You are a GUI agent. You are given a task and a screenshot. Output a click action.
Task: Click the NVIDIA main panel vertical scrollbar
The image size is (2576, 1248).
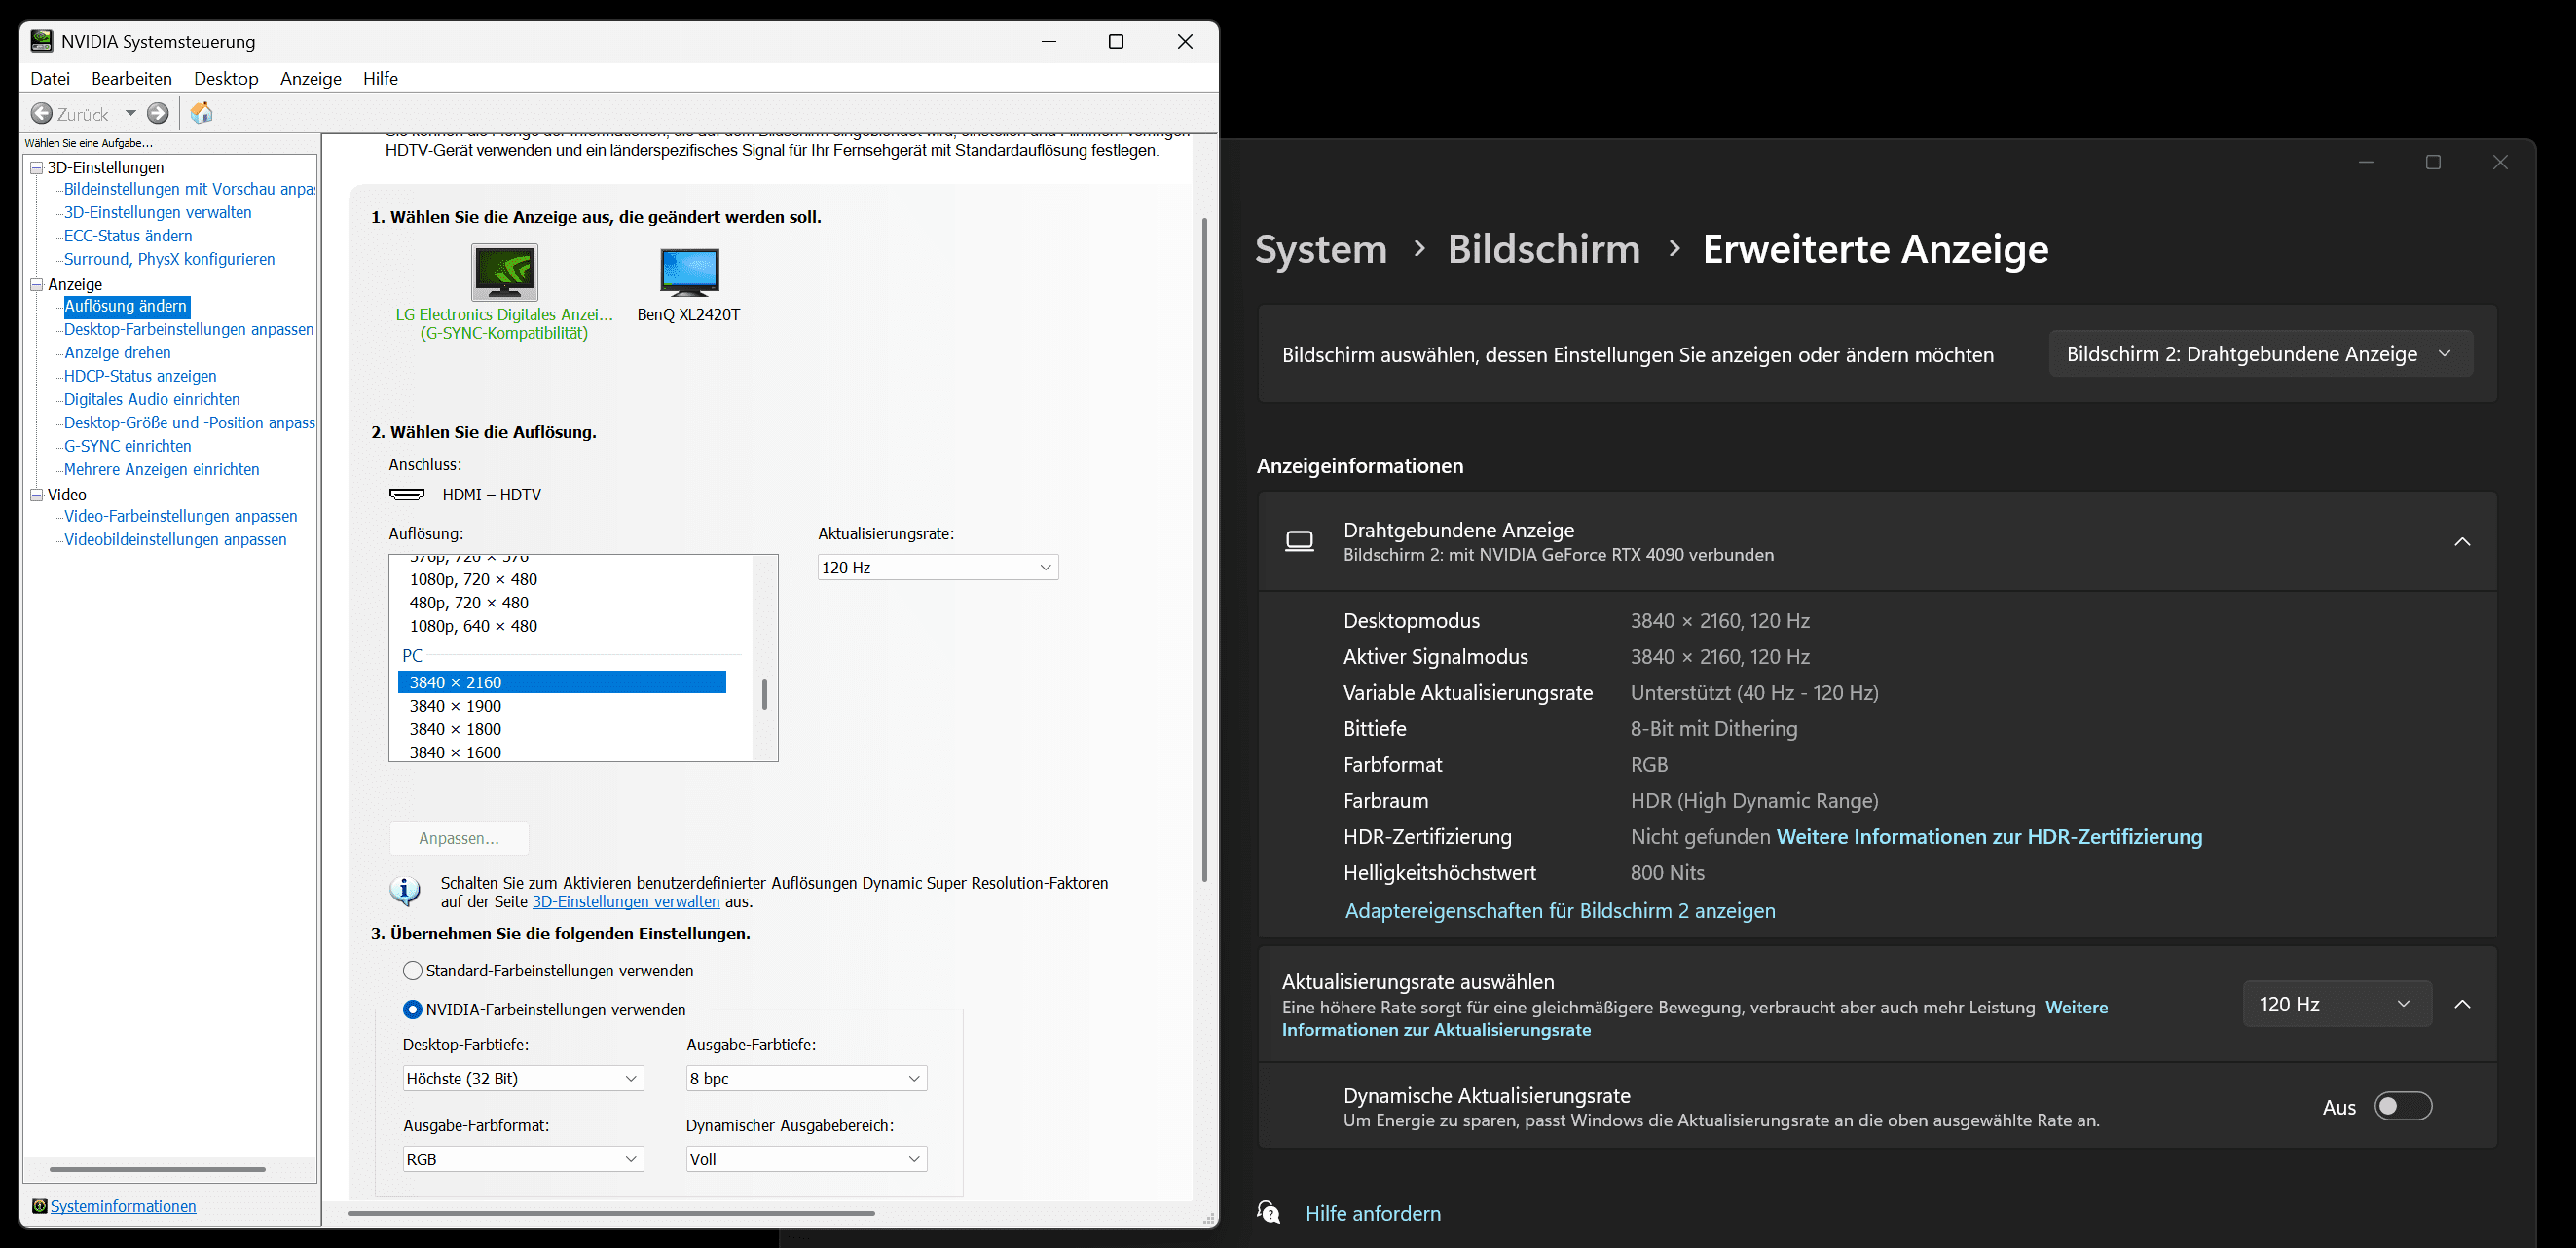pyautogui.click(x=1204, y=550)
